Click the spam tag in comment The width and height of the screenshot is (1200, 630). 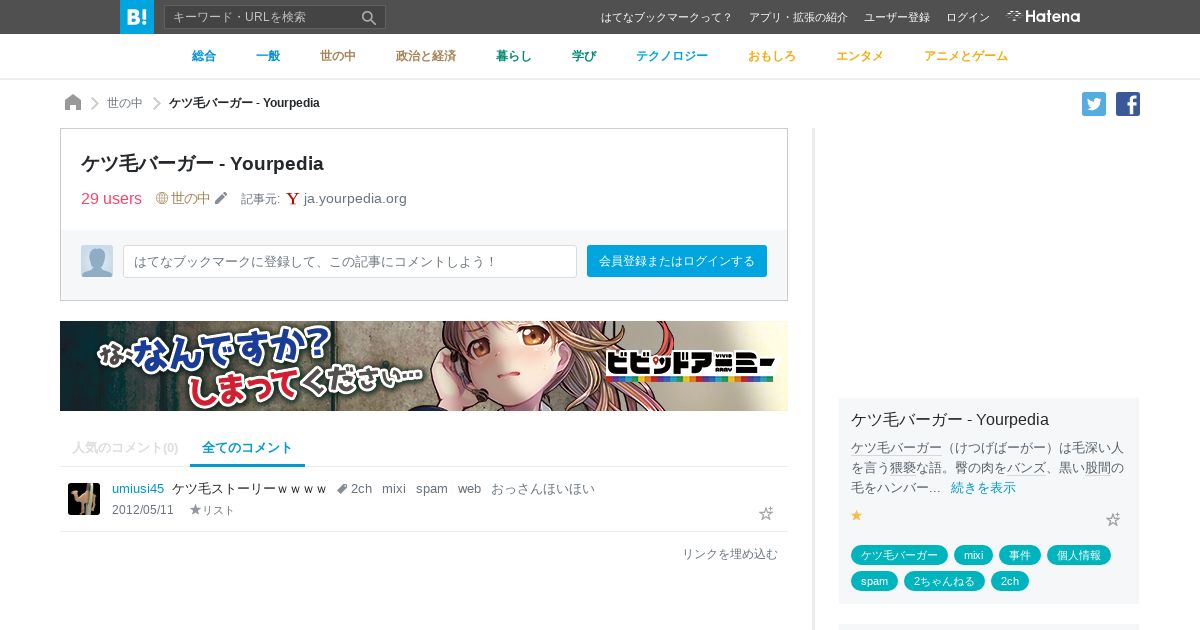pyautogui.click(x=432, y=489)
